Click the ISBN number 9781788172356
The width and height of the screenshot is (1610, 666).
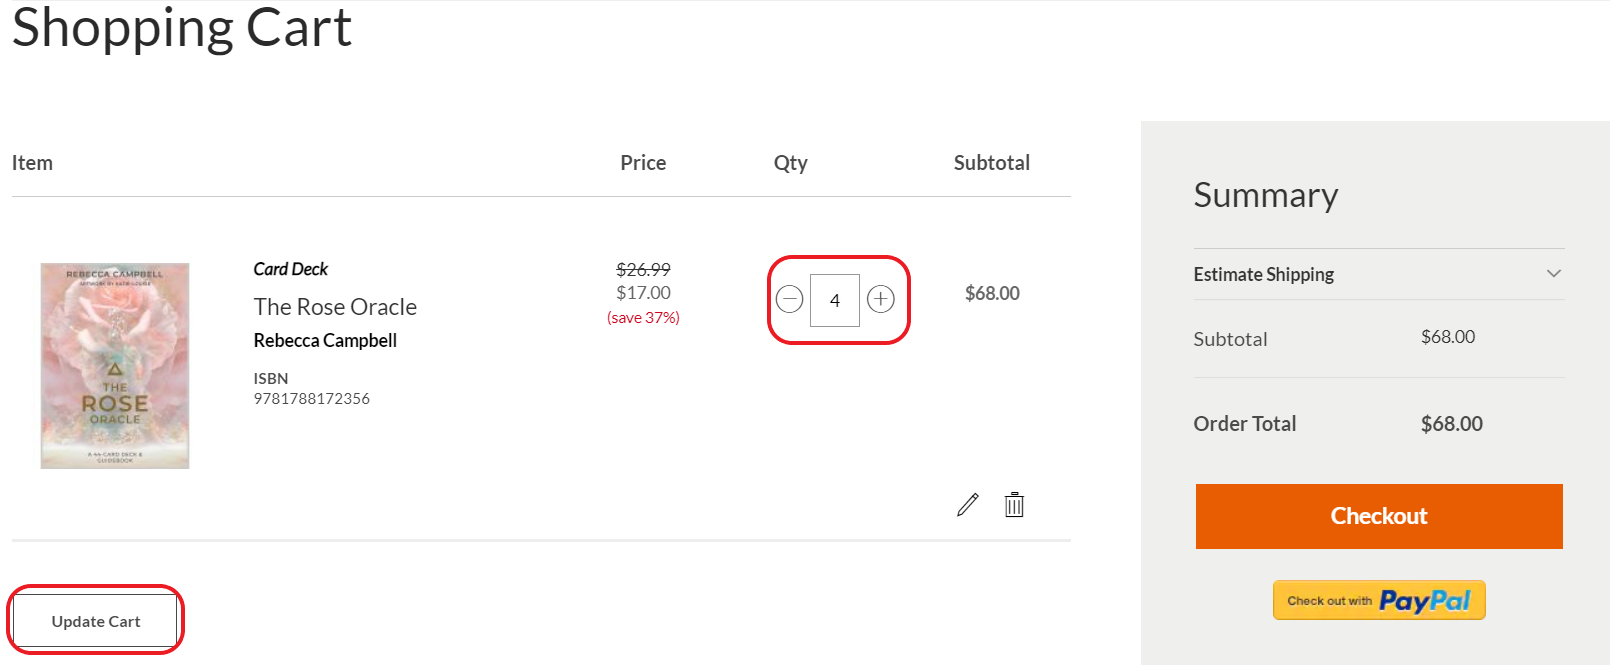coord(311,399)
